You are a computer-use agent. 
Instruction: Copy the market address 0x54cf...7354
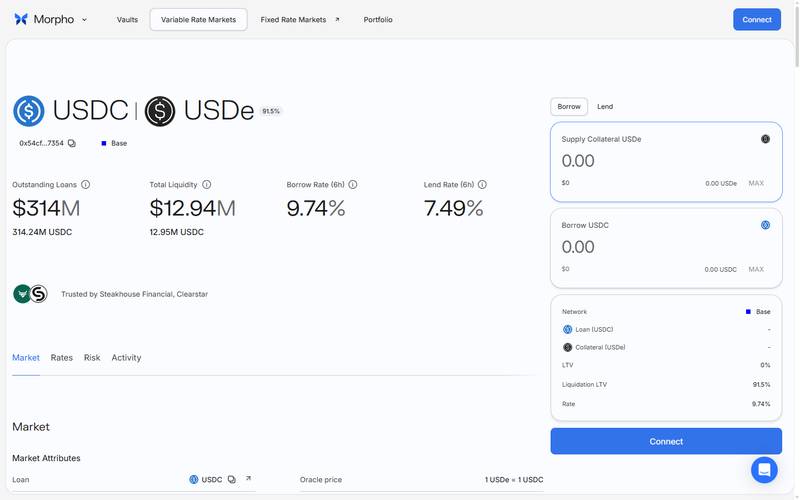[72, 143]
